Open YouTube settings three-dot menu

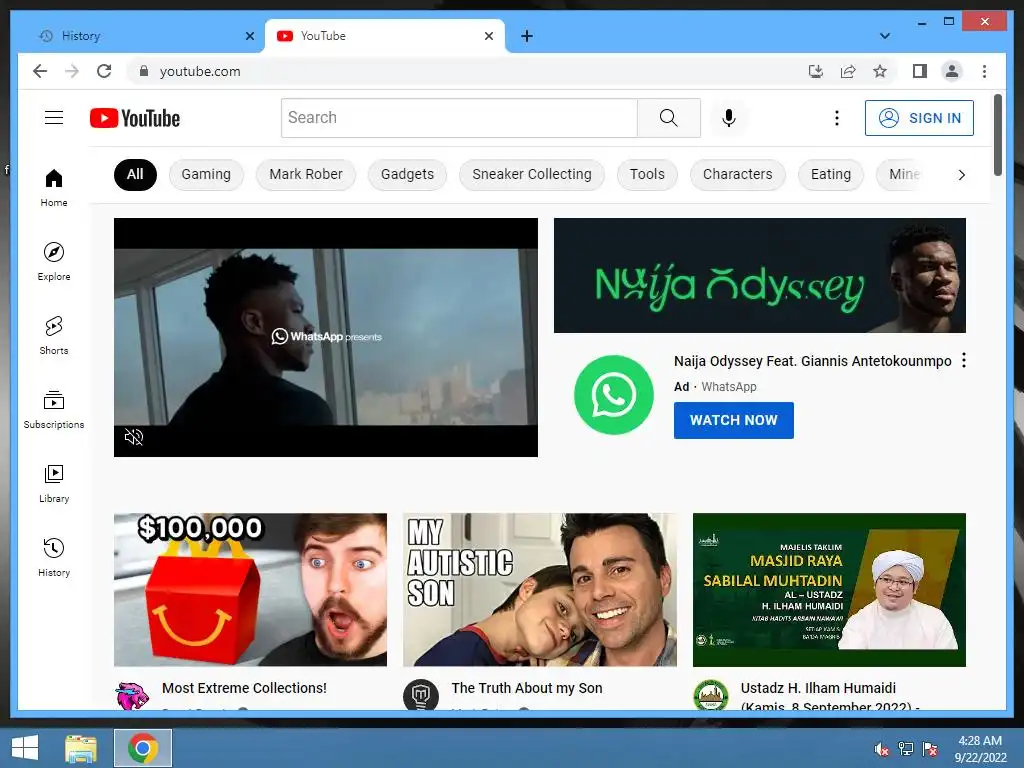coord(837,118)
